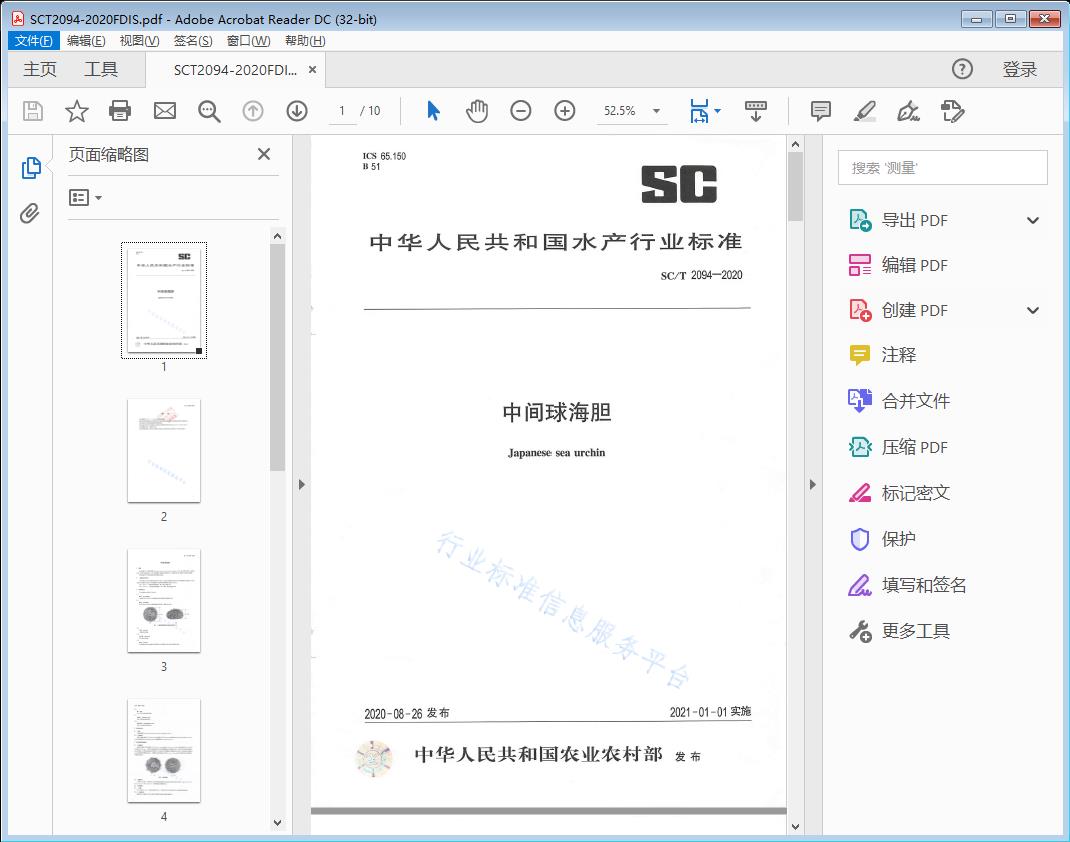Go to next page arrow

pyautogui.click(x=297, y=111)
